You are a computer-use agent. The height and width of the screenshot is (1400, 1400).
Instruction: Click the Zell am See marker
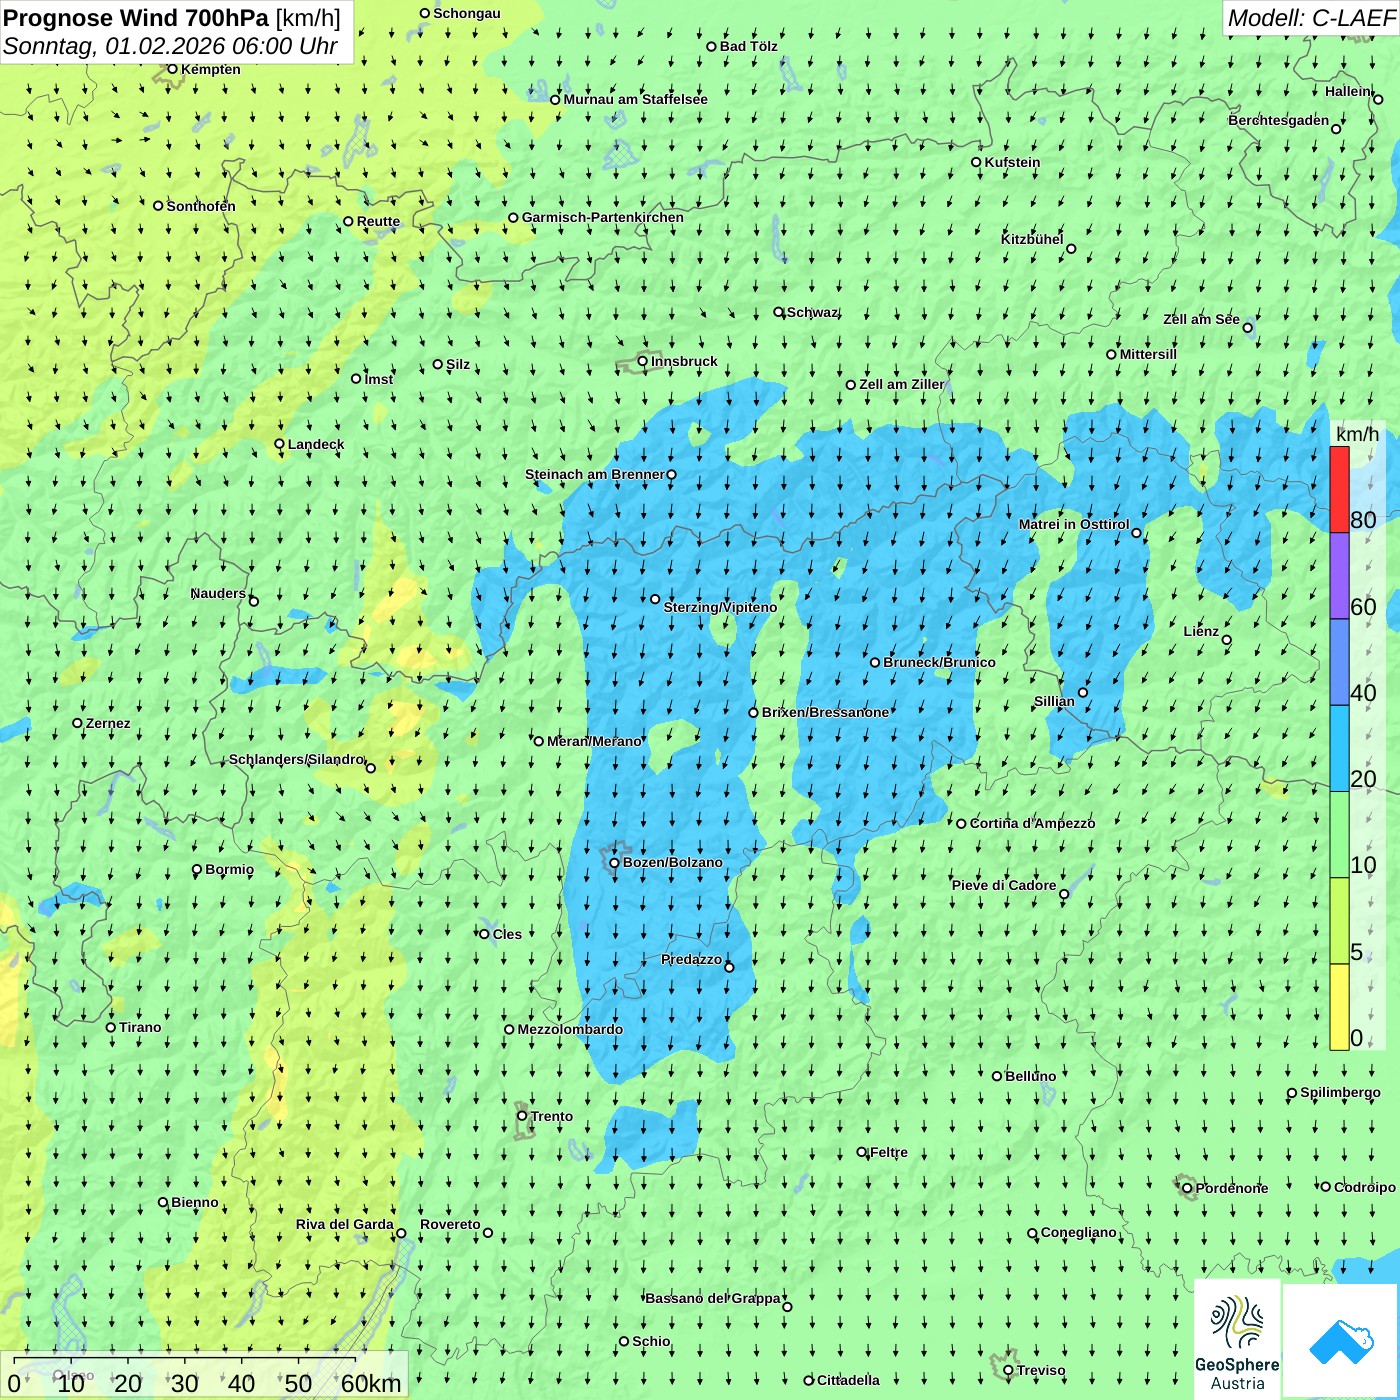pyautogui.click(x=1247, y=328)
